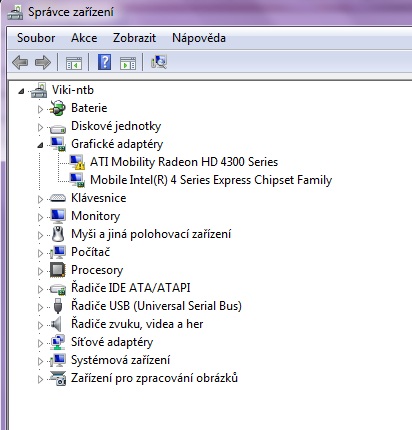Expand the Síťové adaptéry node

pyautogui.click(x=40, y=343)
